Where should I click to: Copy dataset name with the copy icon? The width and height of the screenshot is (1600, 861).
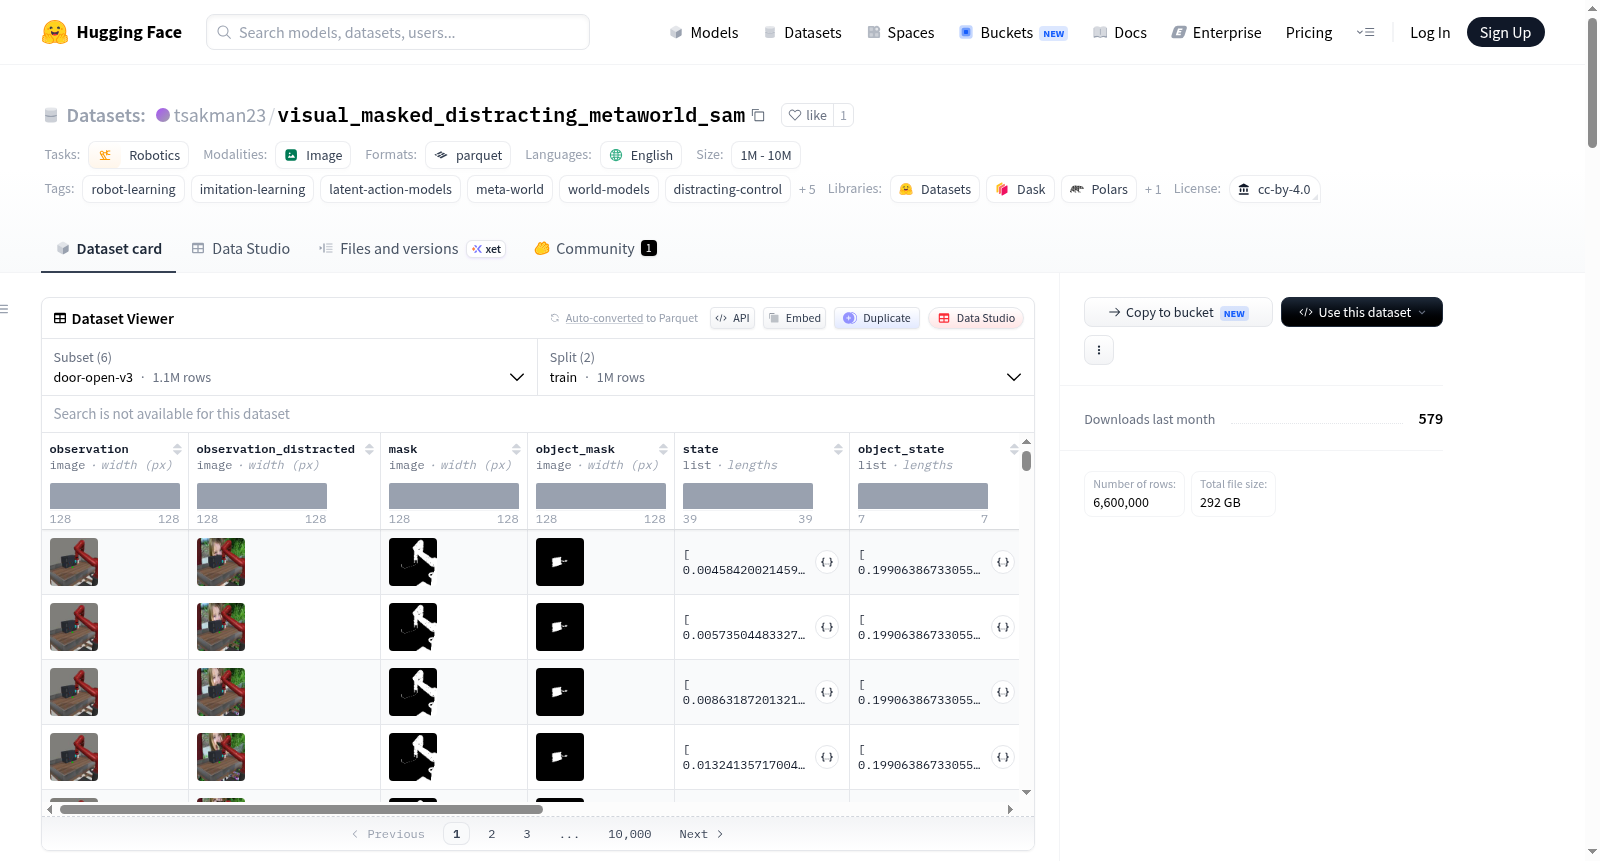coord(758,115)
